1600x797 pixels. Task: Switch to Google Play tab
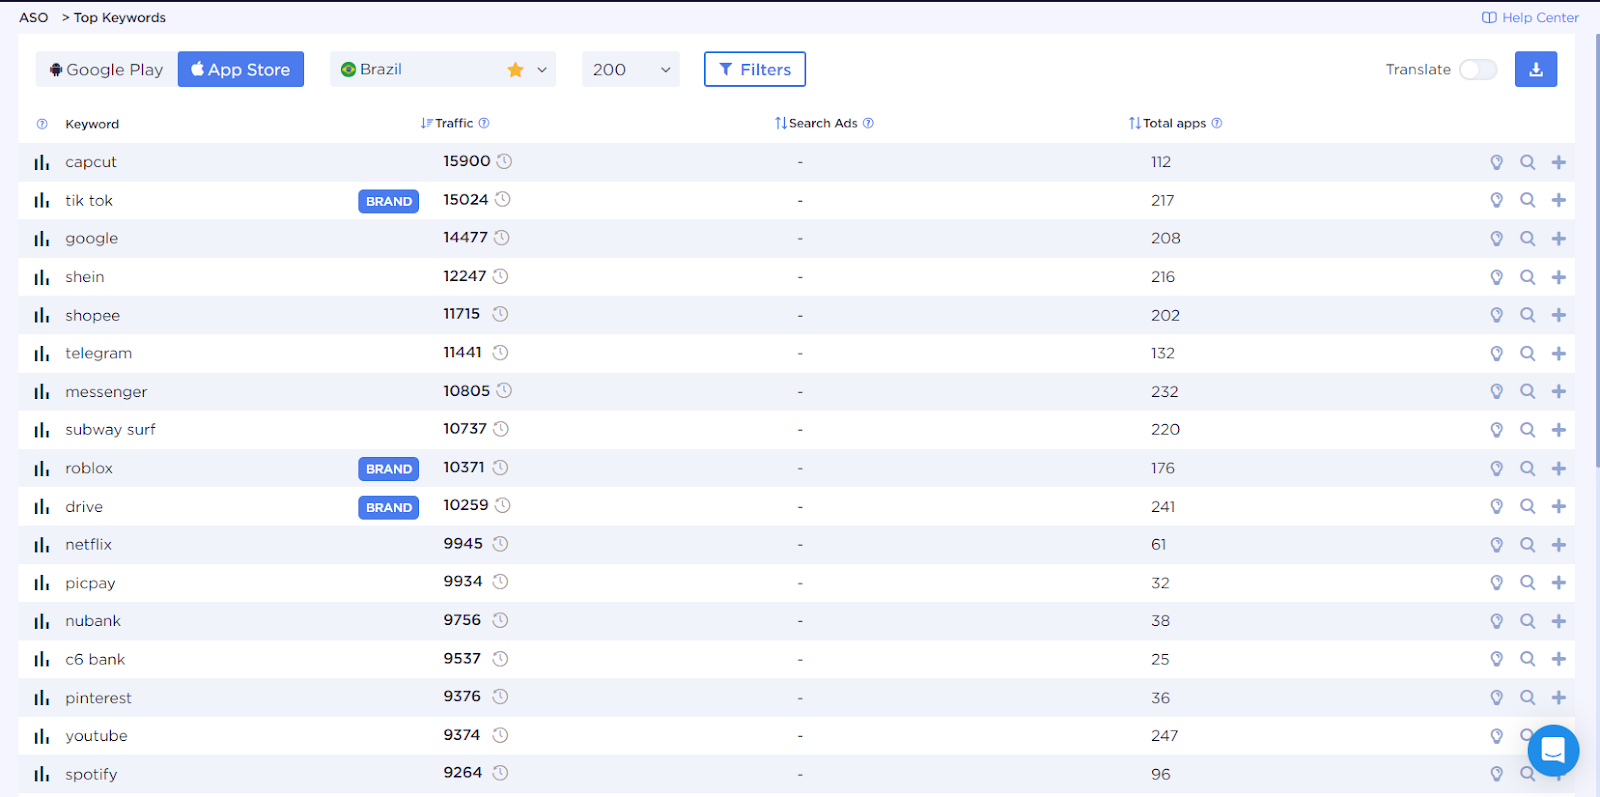107,69
